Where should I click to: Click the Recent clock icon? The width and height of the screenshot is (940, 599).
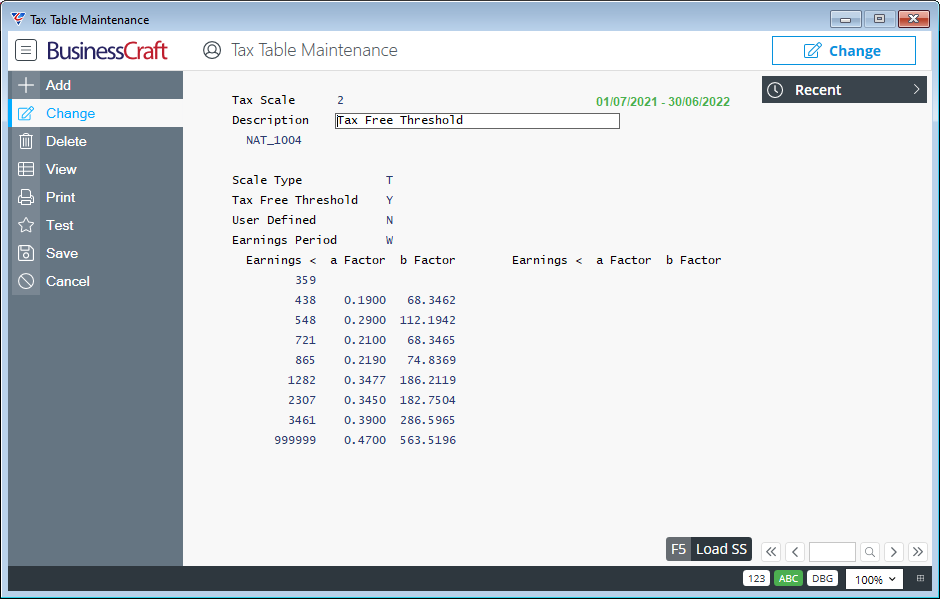(x=775, y=90)
